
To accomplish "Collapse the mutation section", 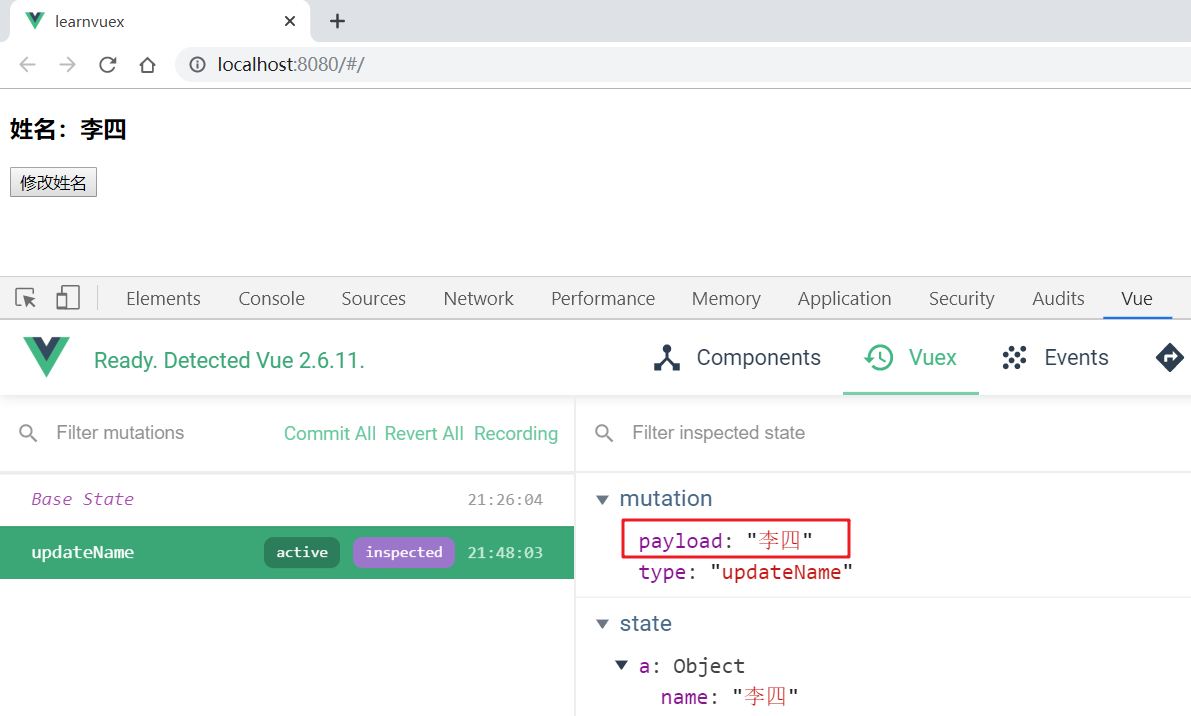I will pos(602,499).
